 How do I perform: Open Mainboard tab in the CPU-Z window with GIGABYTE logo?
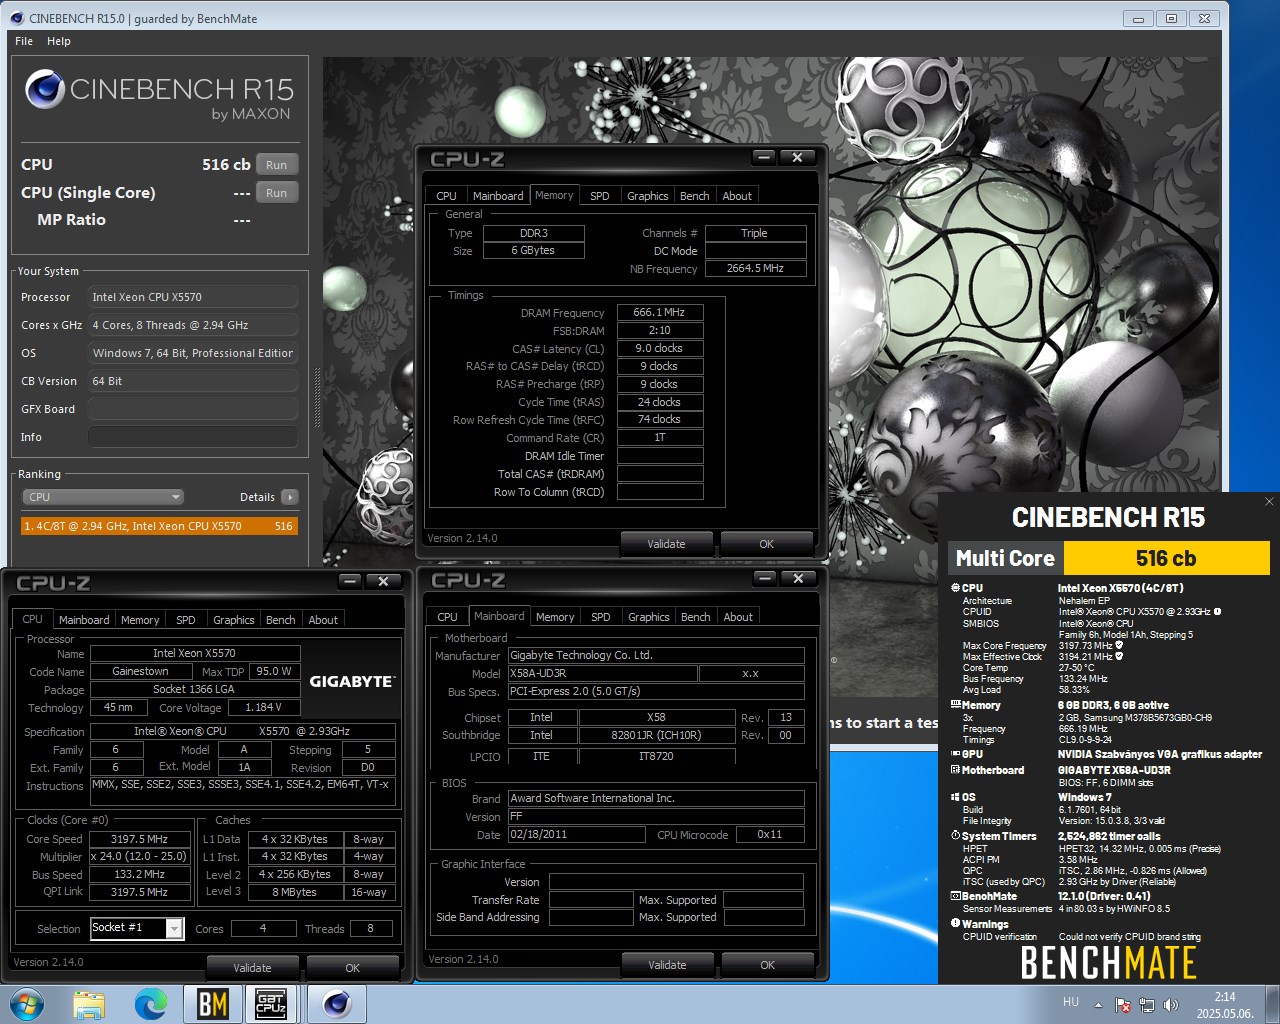[x=84, y=620]
